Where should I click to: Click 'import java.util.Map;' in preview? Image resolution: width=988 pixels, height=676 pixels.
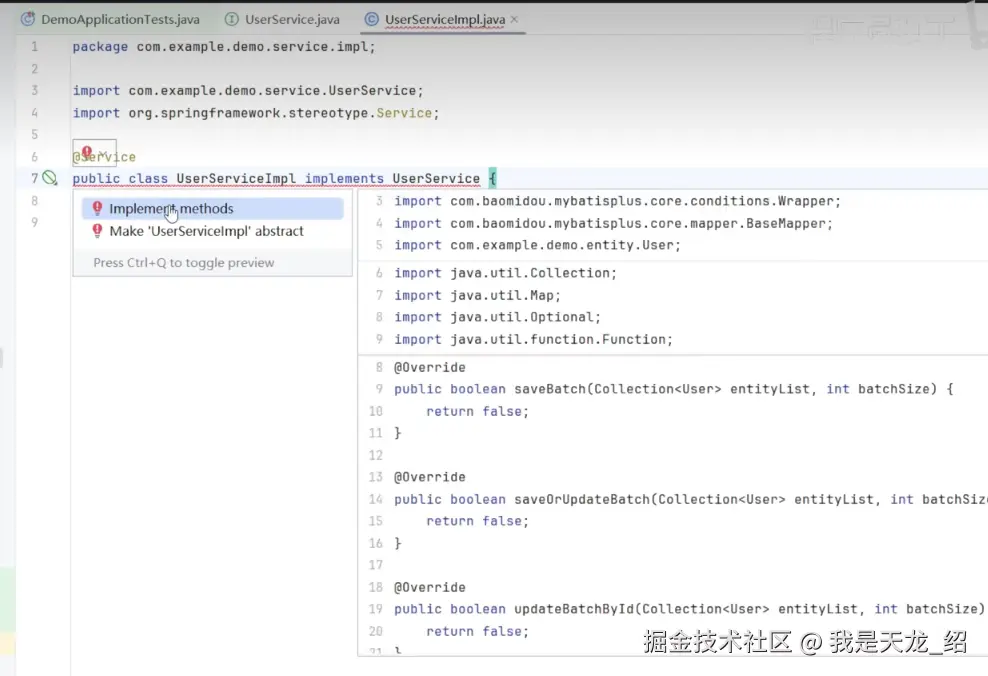click(x=478, y=295)
